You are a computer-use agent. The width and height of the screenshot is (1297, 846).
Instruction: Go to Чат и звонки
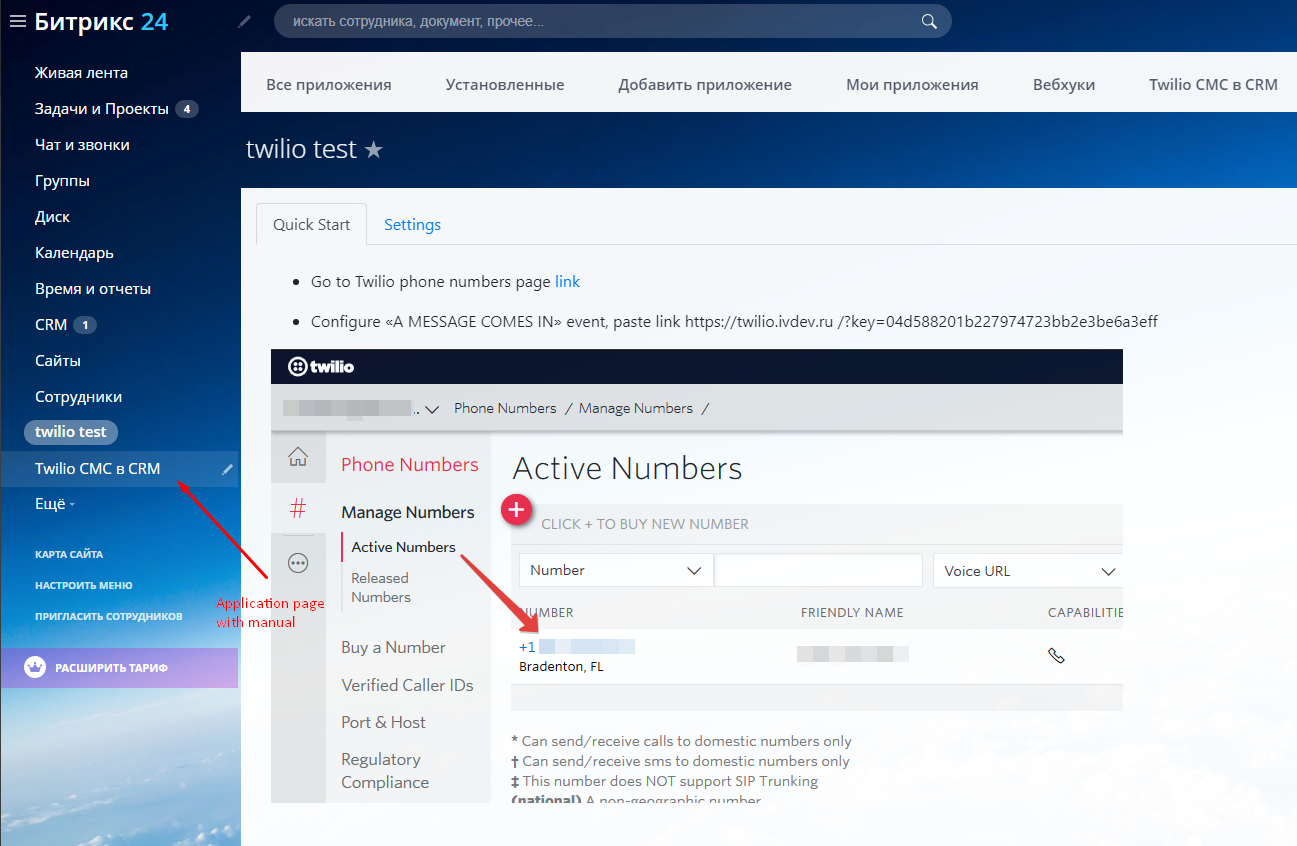point(82,145)
